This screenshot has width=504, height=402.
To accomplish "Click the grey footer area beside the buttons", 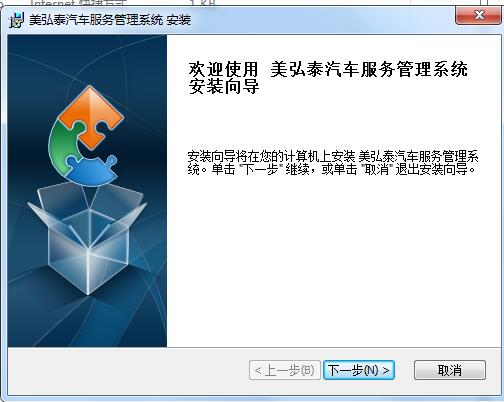I will (127, 371).
